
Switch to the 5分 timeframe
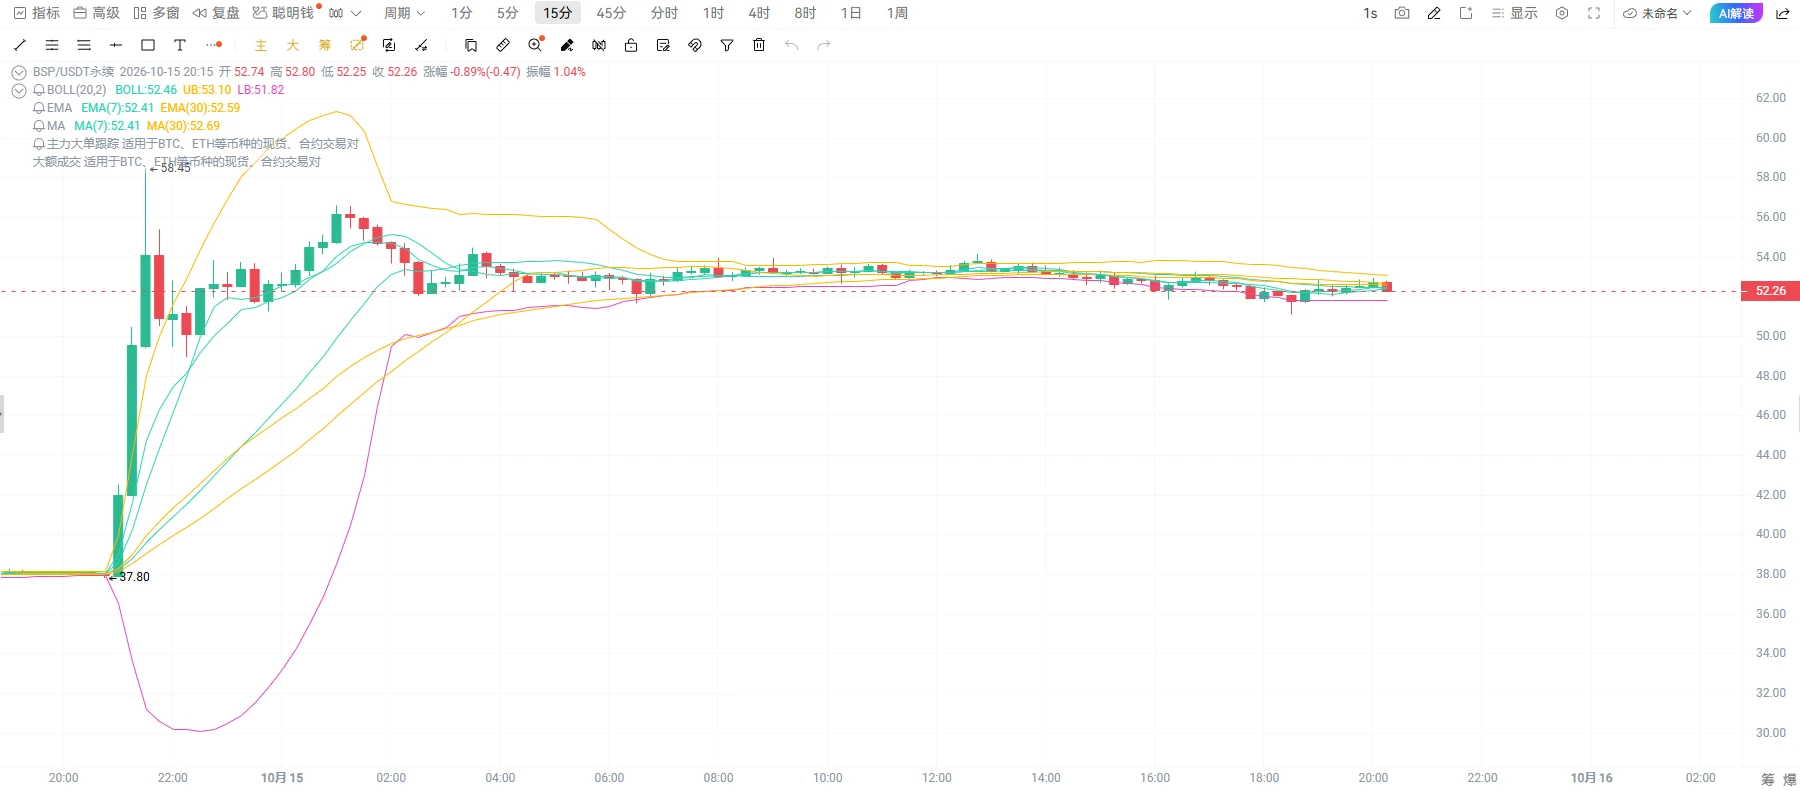(508, 13)
